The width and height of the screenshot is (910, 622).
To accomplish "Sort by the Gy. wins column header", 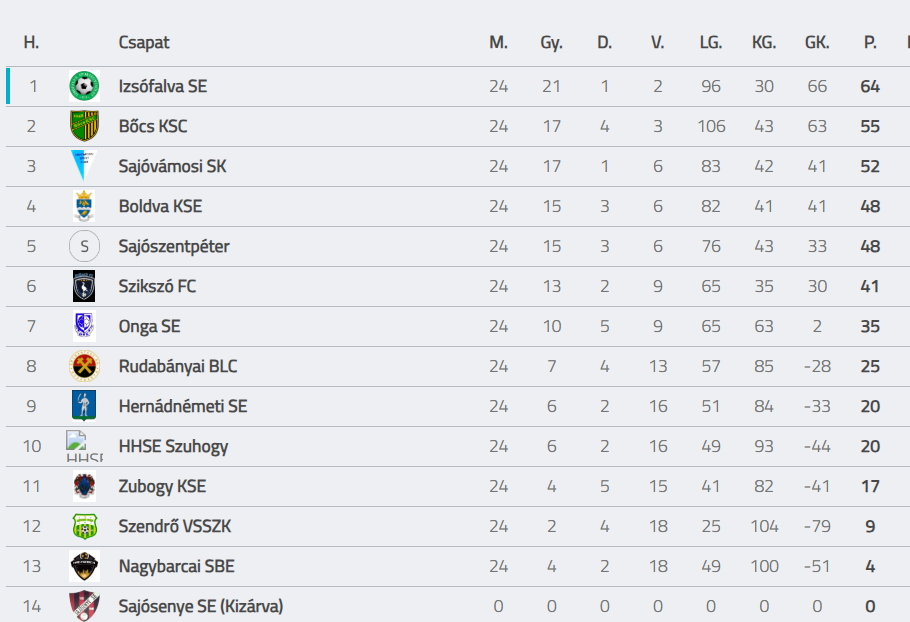I will pyautogui.click(x=551, y=43).
